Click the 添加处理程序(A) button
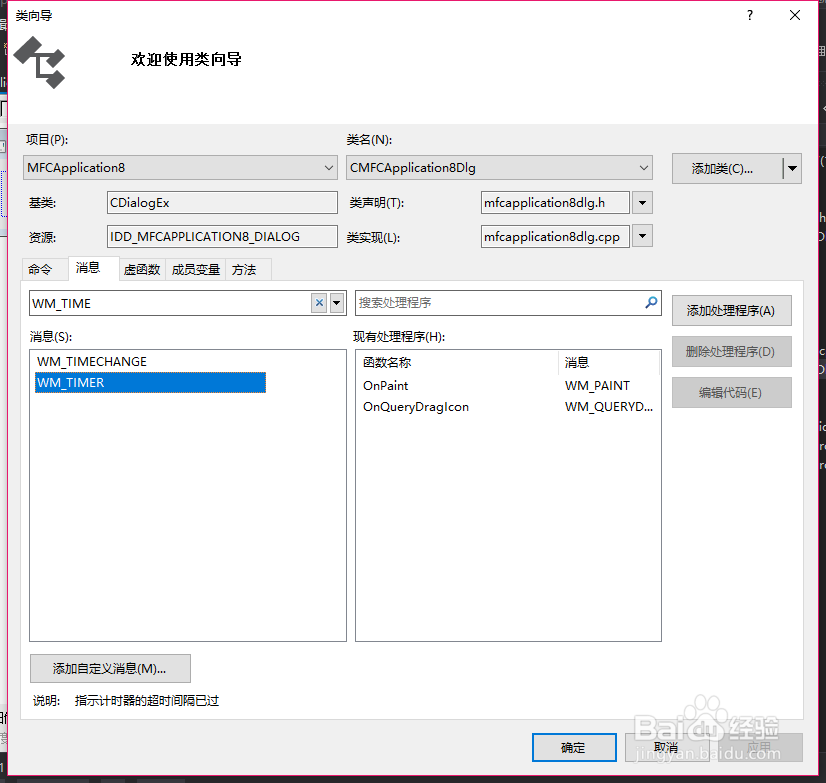 731,310
